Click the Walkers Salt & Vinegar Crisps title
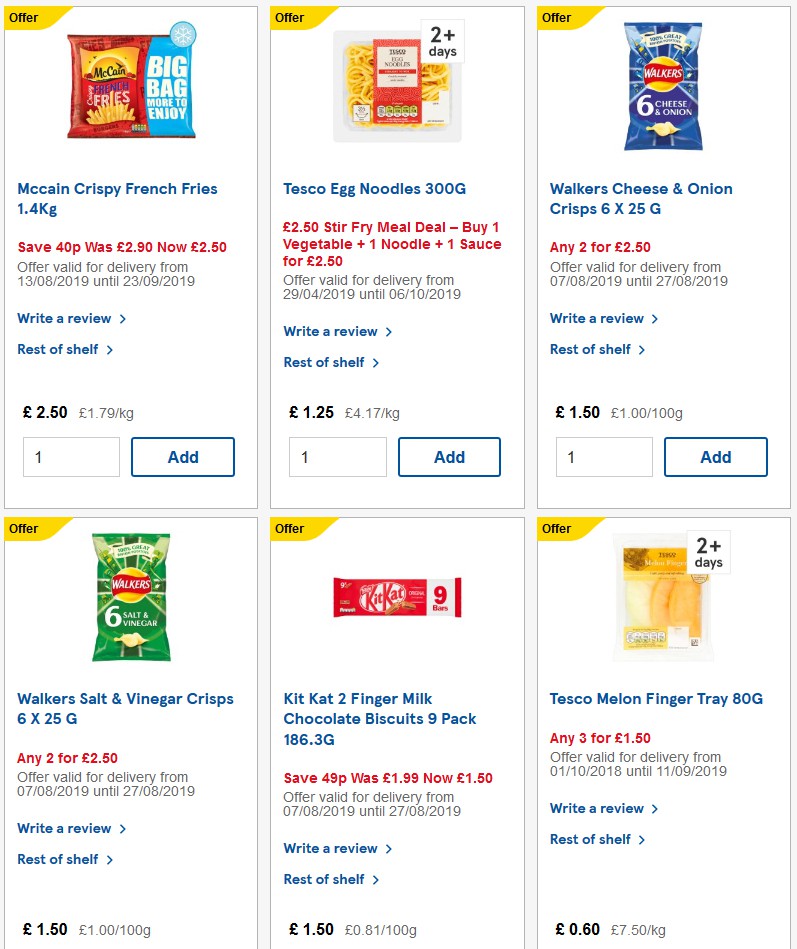The width and height of the screenshot is (797, 949). click(x=126, y=708)
